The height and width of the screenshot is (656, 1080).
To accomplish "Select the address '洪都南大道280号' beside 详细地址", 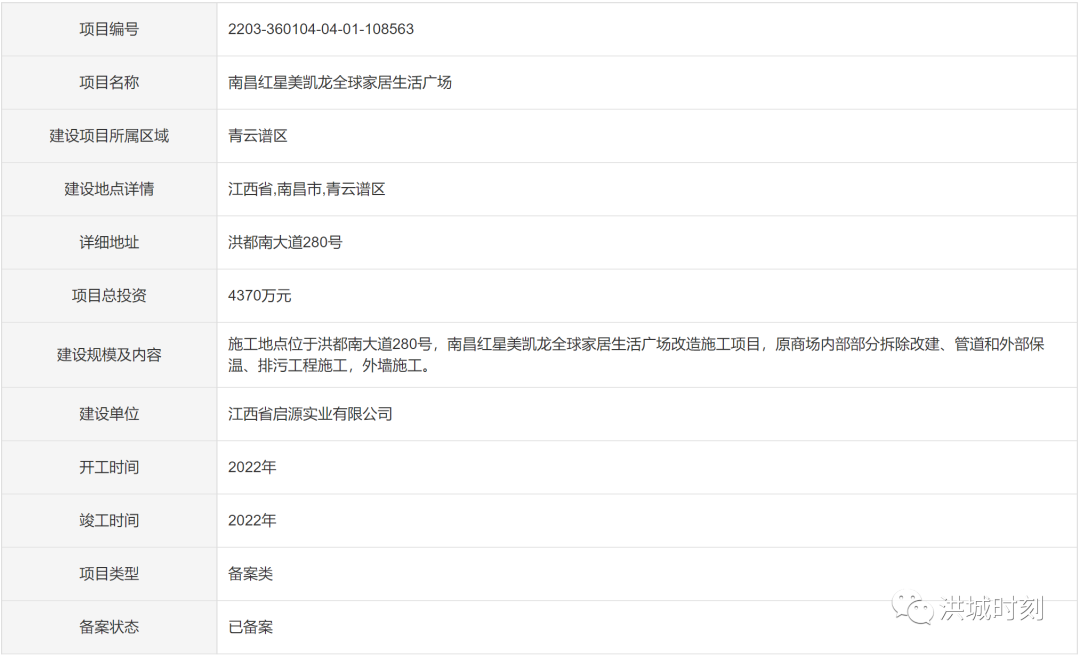I will click(x=285, y=242).
